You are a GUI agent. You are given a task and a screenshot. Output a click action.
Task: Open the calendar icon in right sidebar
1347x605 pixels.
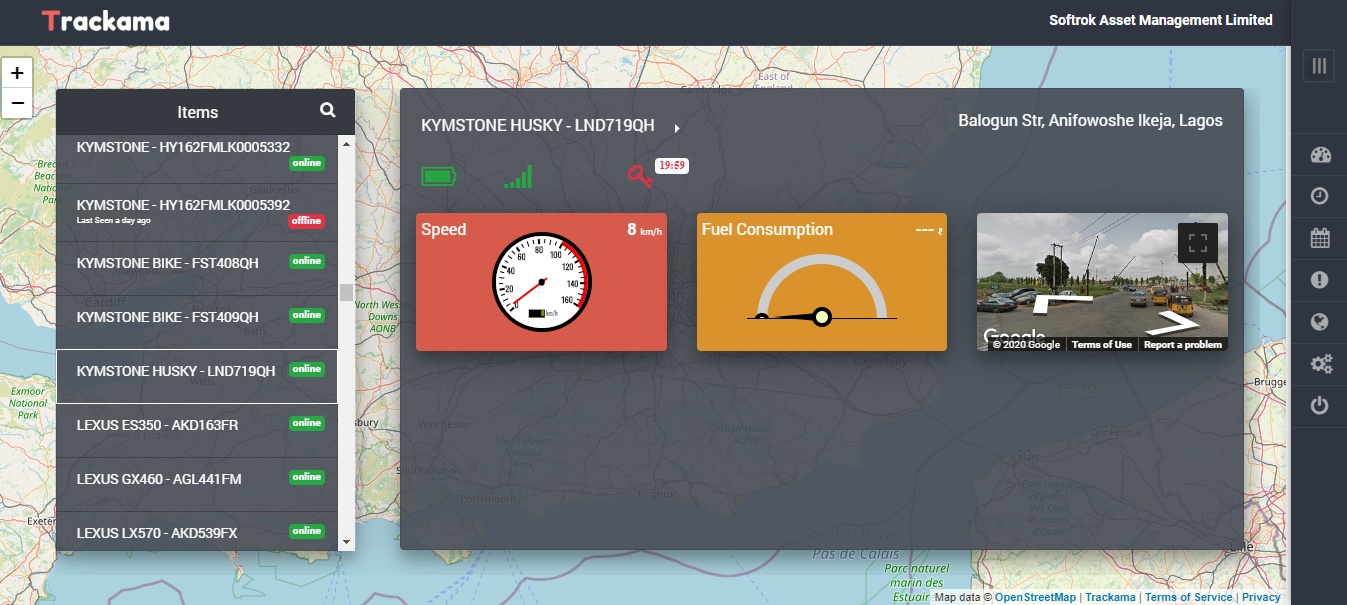(1320, 238)
